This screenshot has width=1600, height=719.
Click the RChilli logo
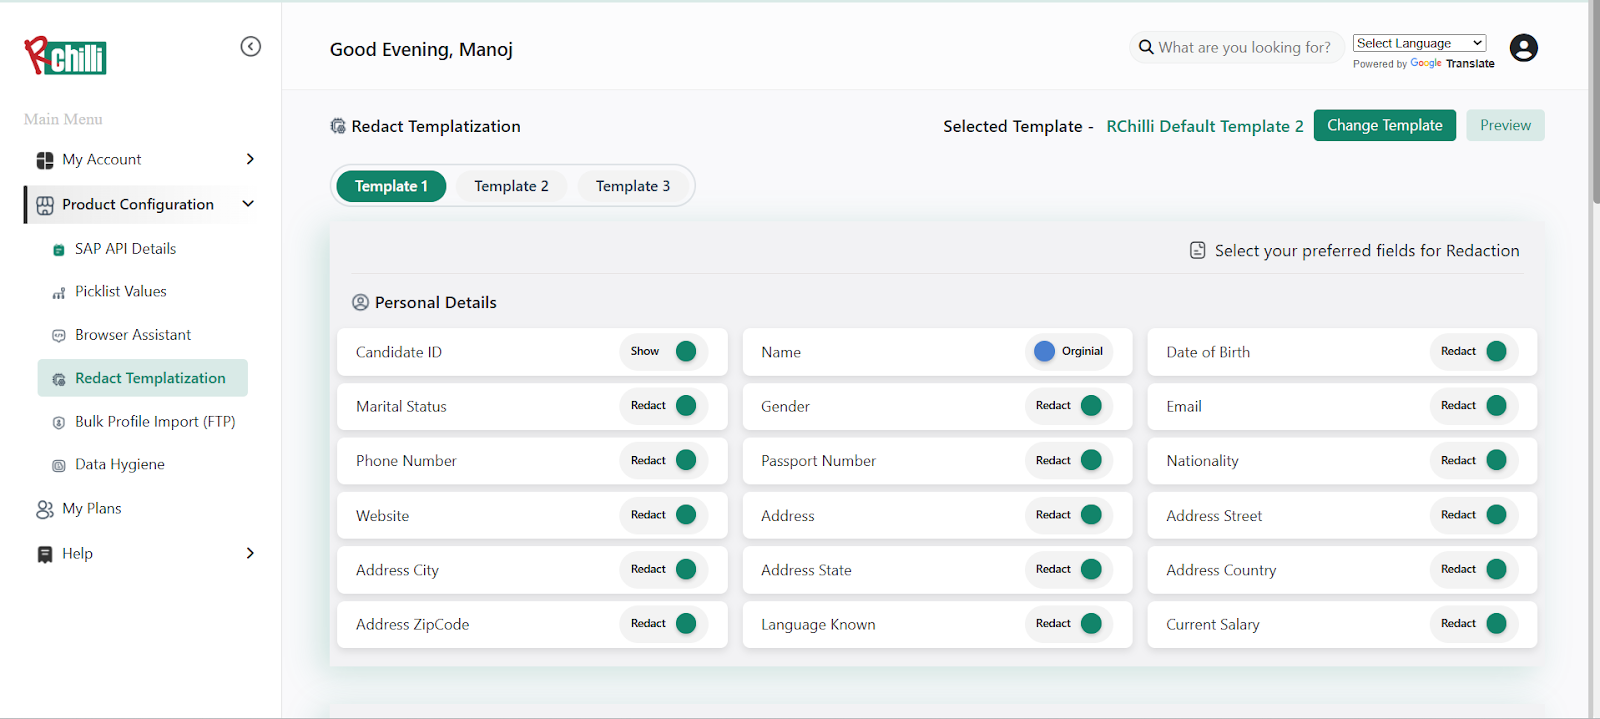pyautogui.click(x=66, y=56)
